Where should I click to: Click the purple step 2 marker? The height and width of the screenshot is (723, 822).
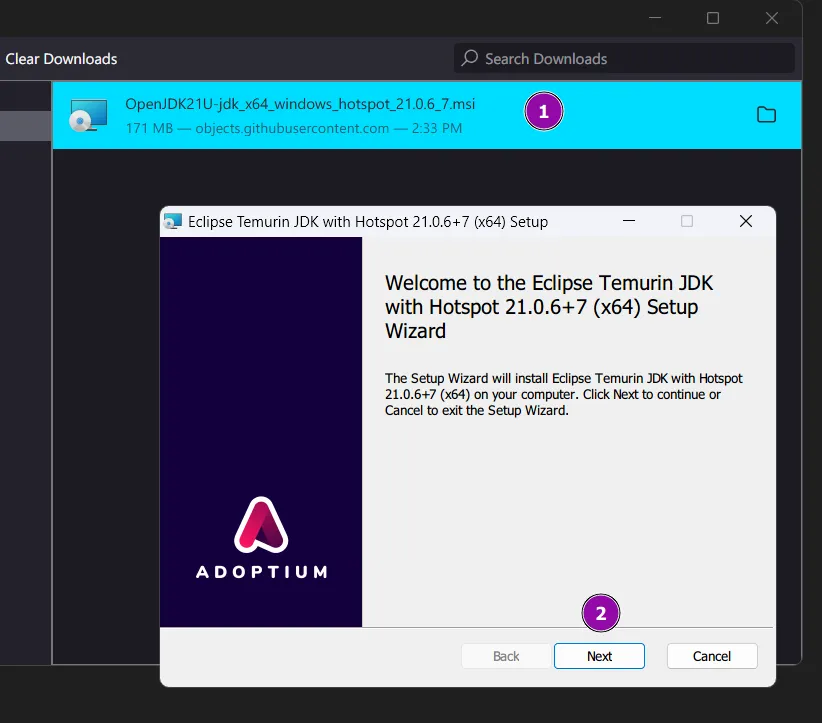[601, 614]
